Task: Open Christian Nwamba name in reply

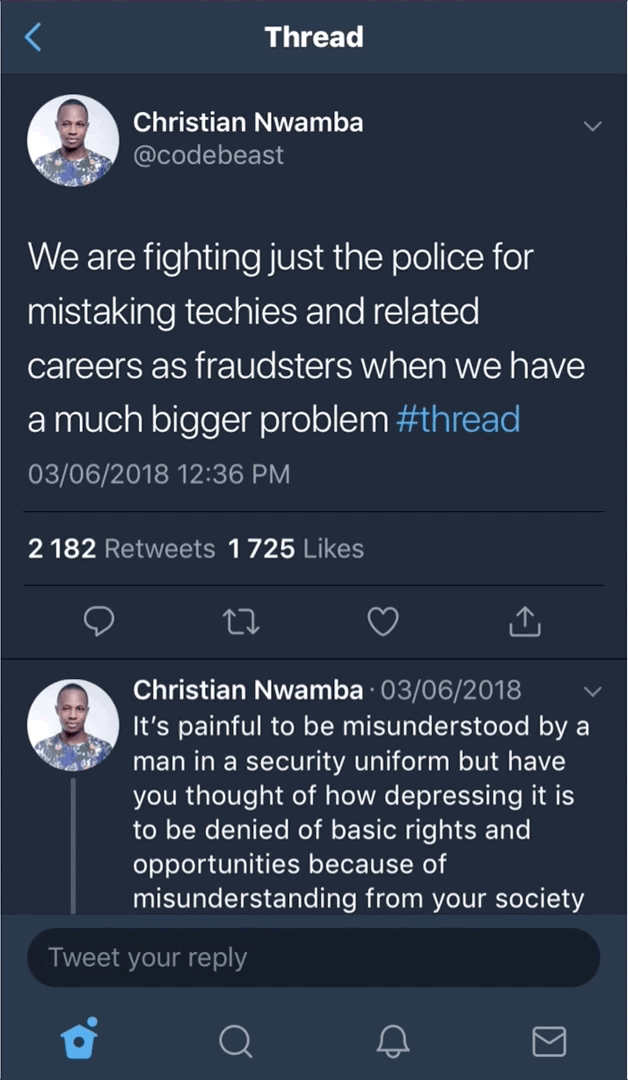Action: coord(248,690)
